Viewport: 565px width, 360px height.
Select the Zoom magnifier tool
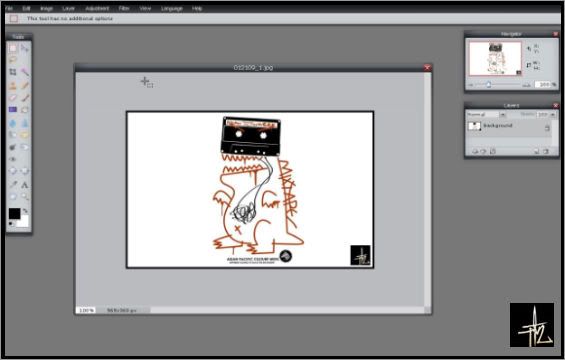tap(25, 197)
